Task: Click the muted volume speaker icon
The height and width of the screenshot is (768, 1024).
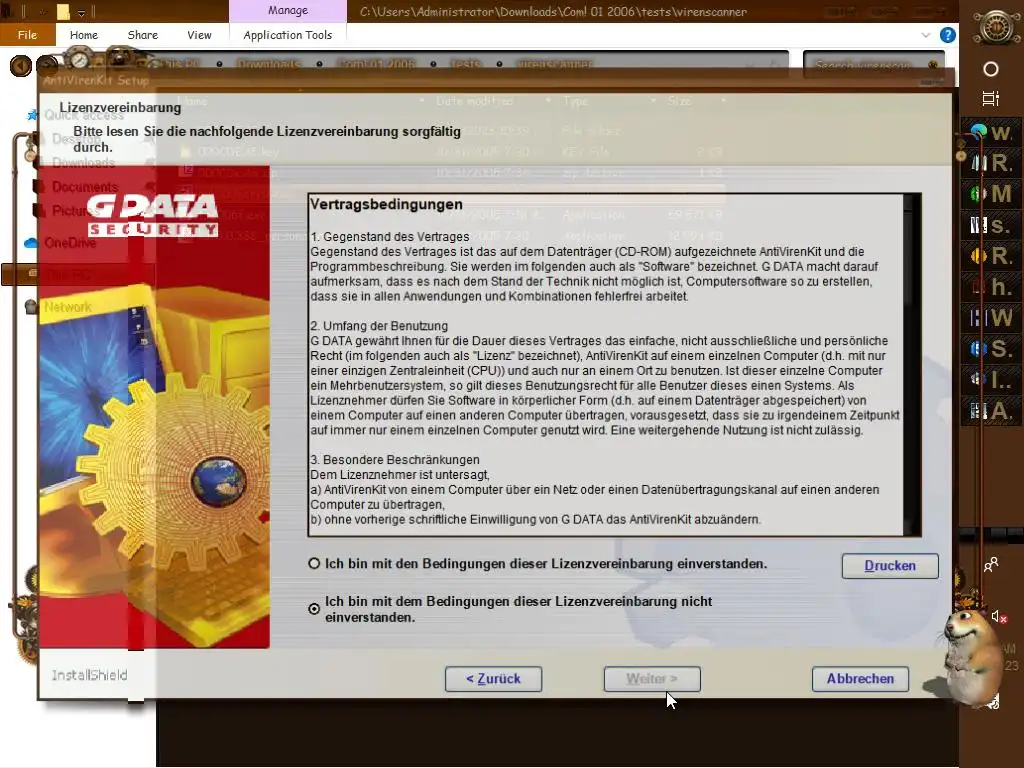Action: pyautogui.click(x=999, y=616)
